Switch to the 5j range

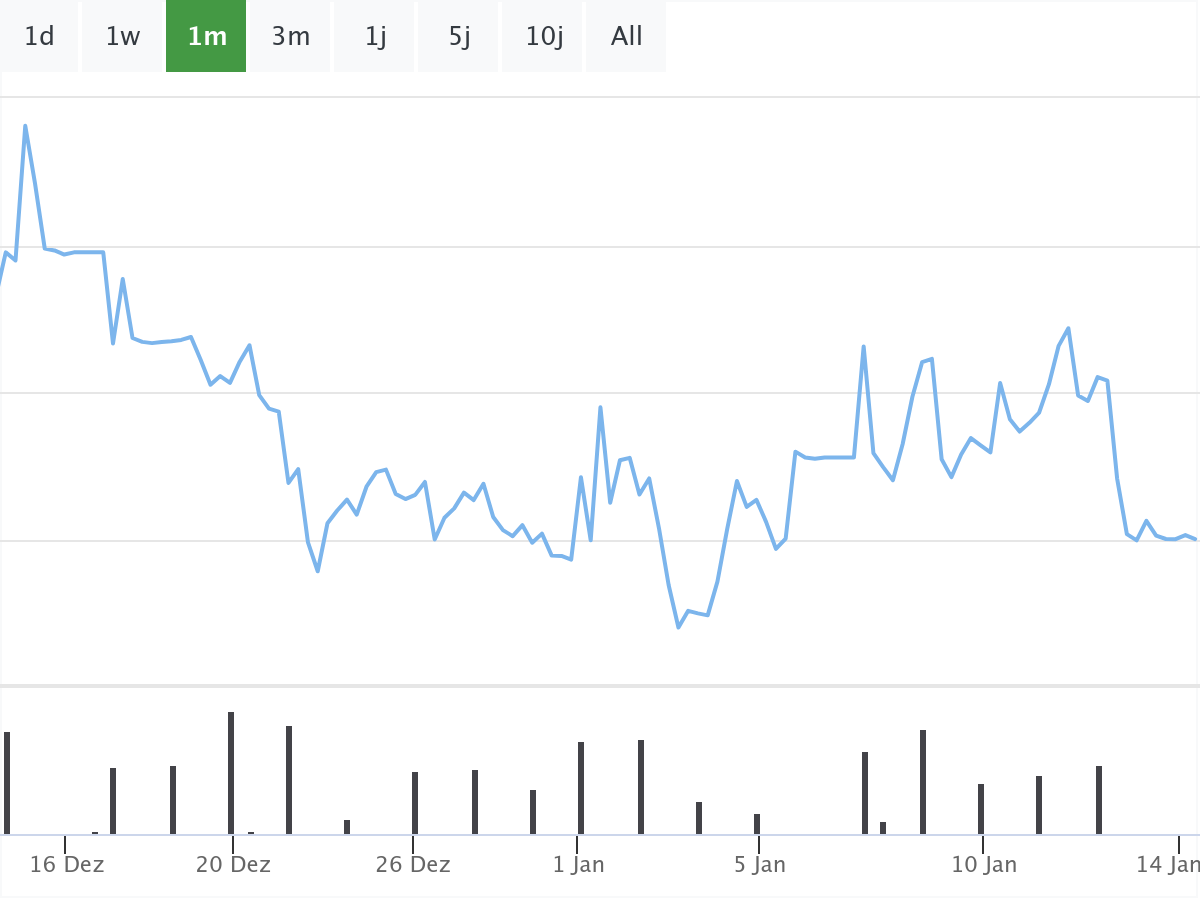click(459, 37)
